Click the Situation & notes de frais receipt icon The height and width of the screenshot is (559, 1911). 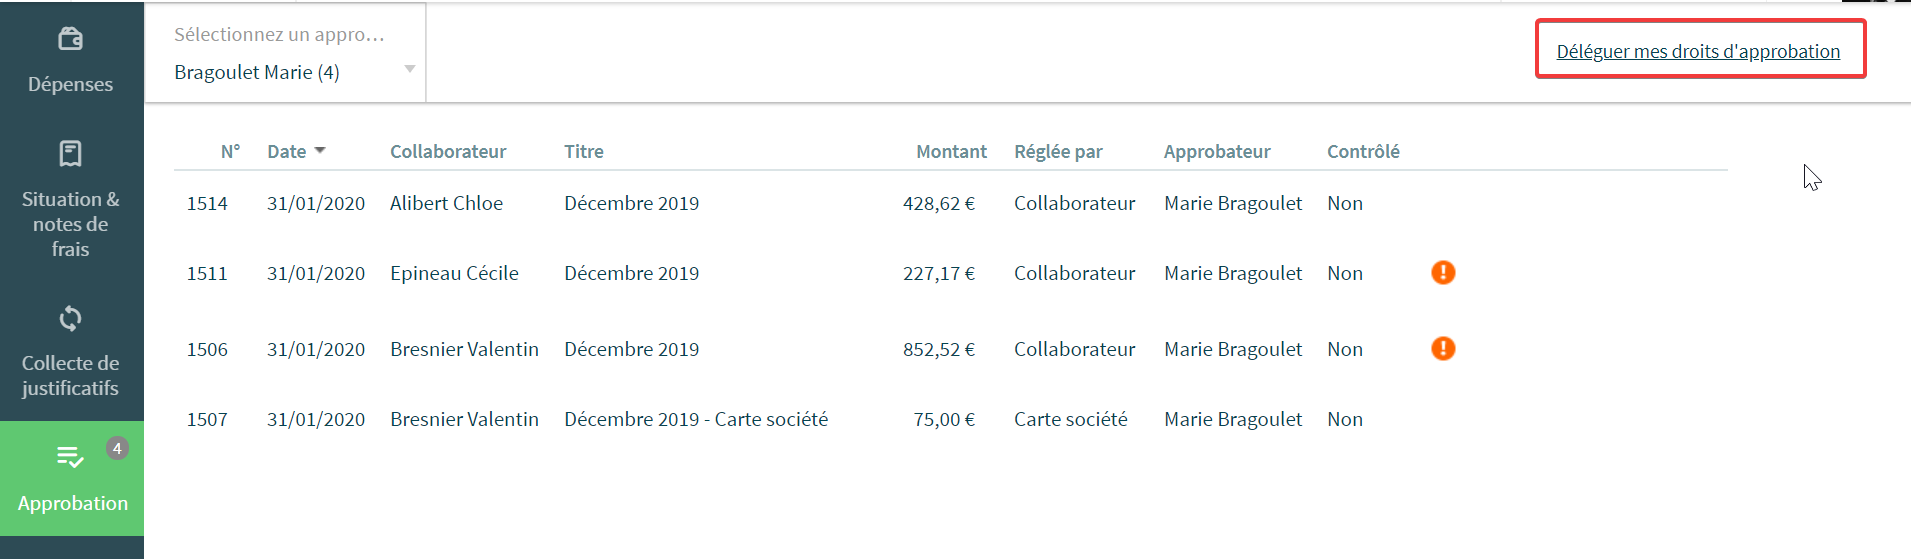click(70, 153)
